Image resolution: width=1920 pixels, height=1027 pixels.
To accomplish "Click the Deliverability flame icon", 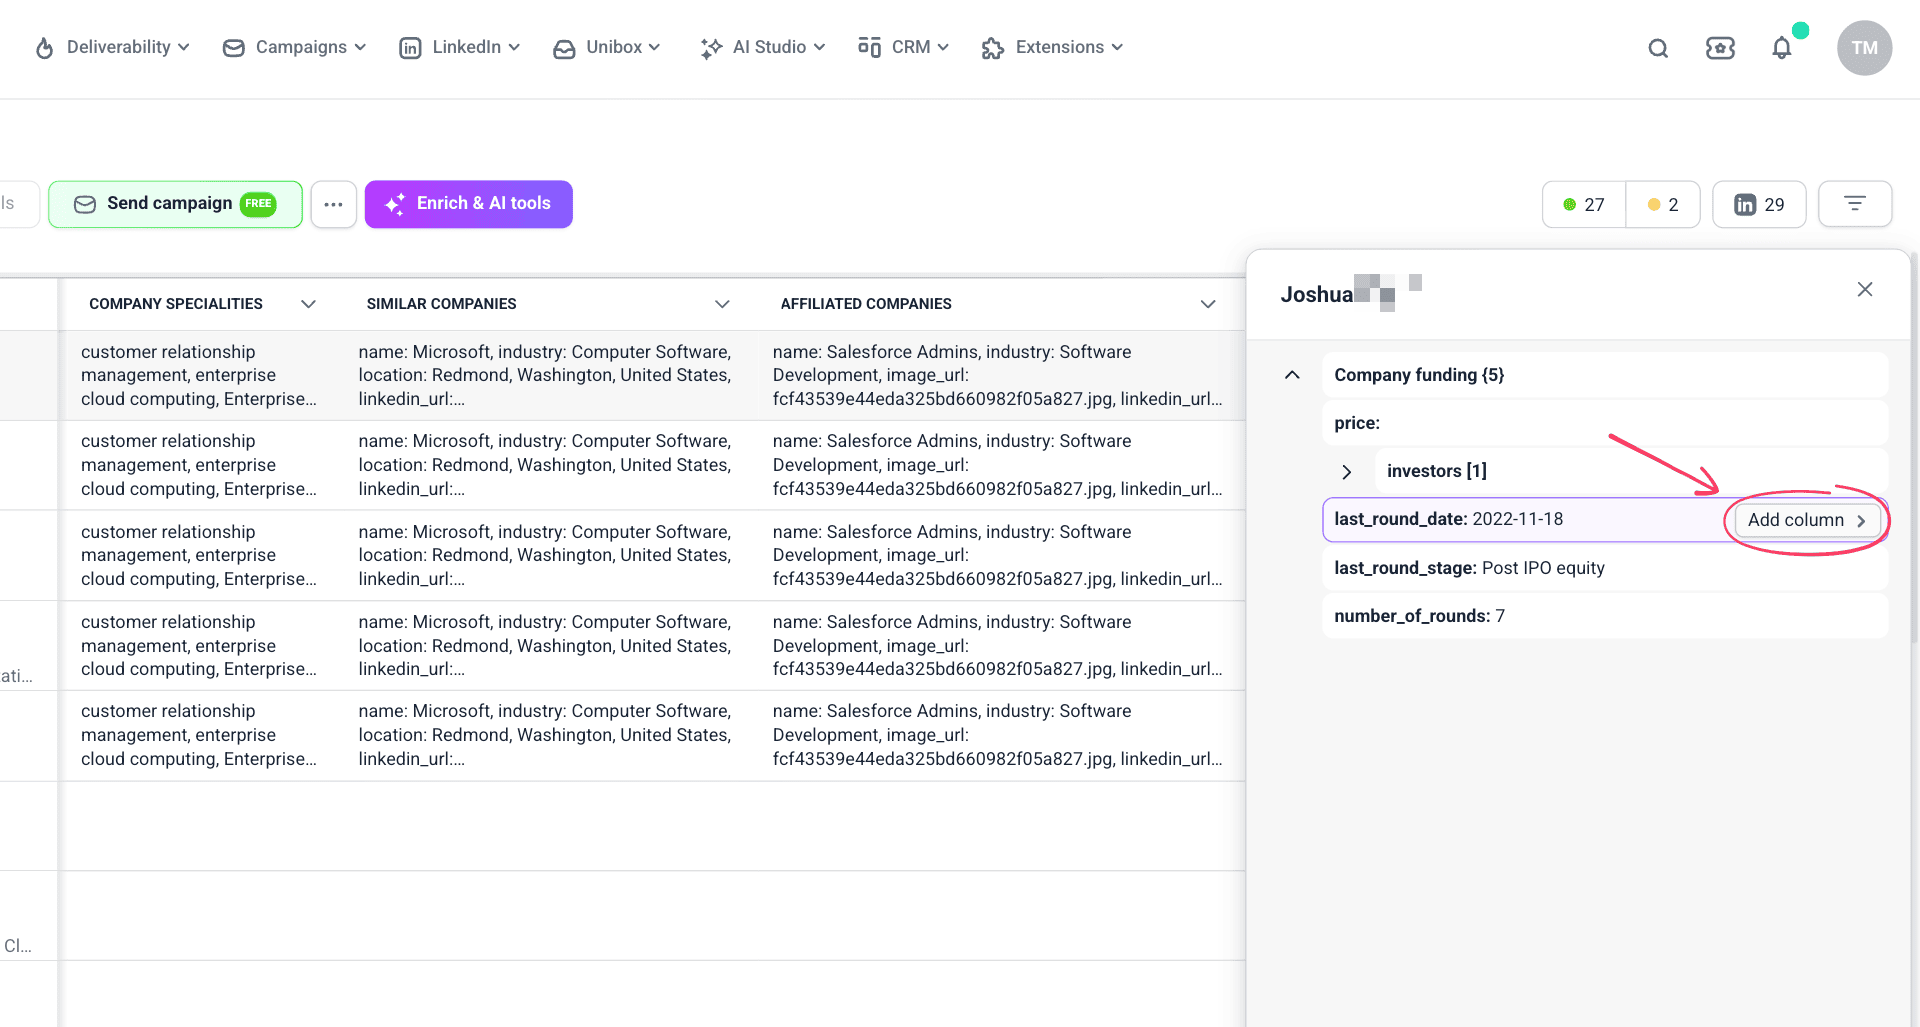I will click(44, 48).
